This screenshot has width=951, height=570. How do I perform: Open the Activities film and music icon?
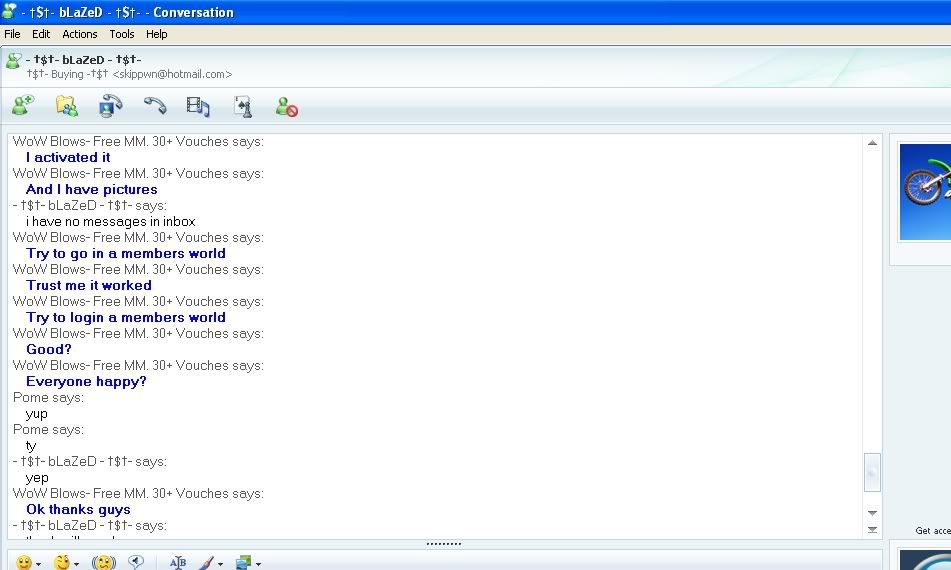198,106
